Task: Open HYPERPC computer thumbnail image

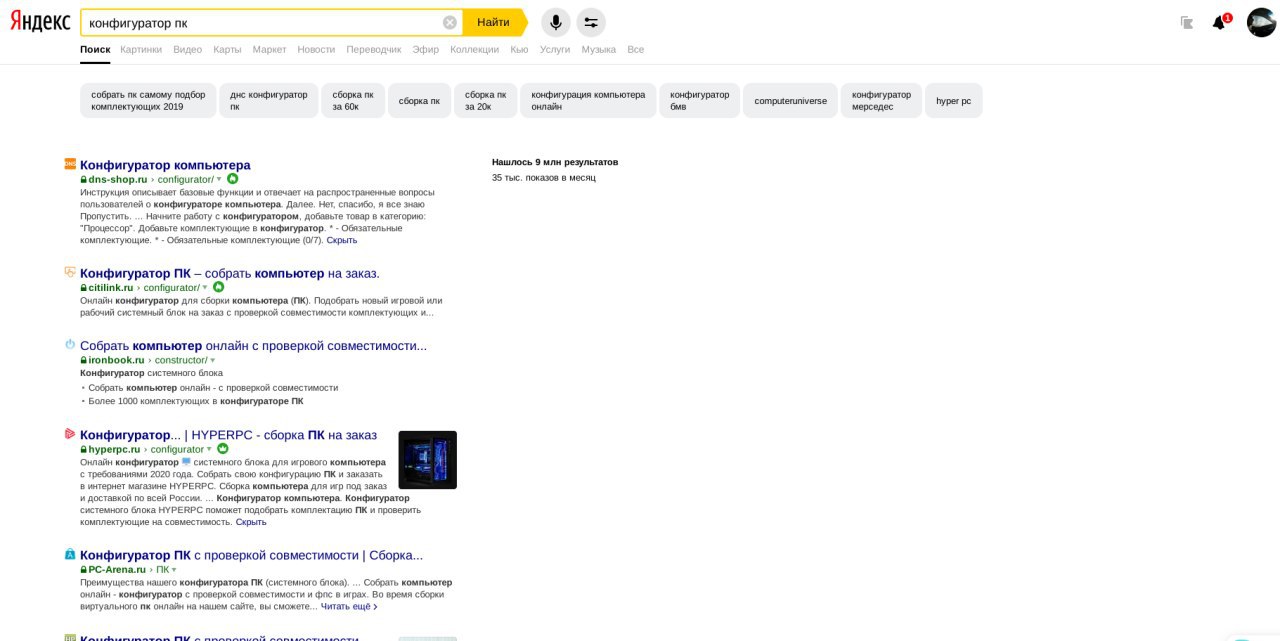Action: pyautogui.click(x=427, y=460)
